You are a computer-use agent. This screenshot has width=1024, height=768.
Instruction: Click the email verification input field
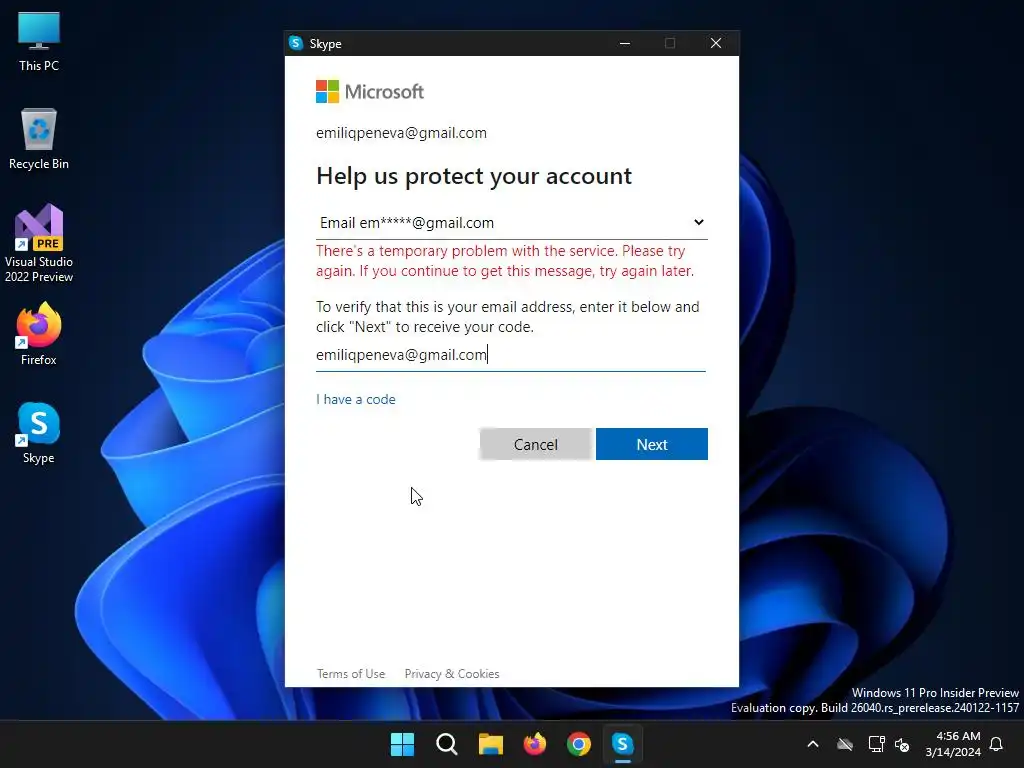click(x=511, y=355)
